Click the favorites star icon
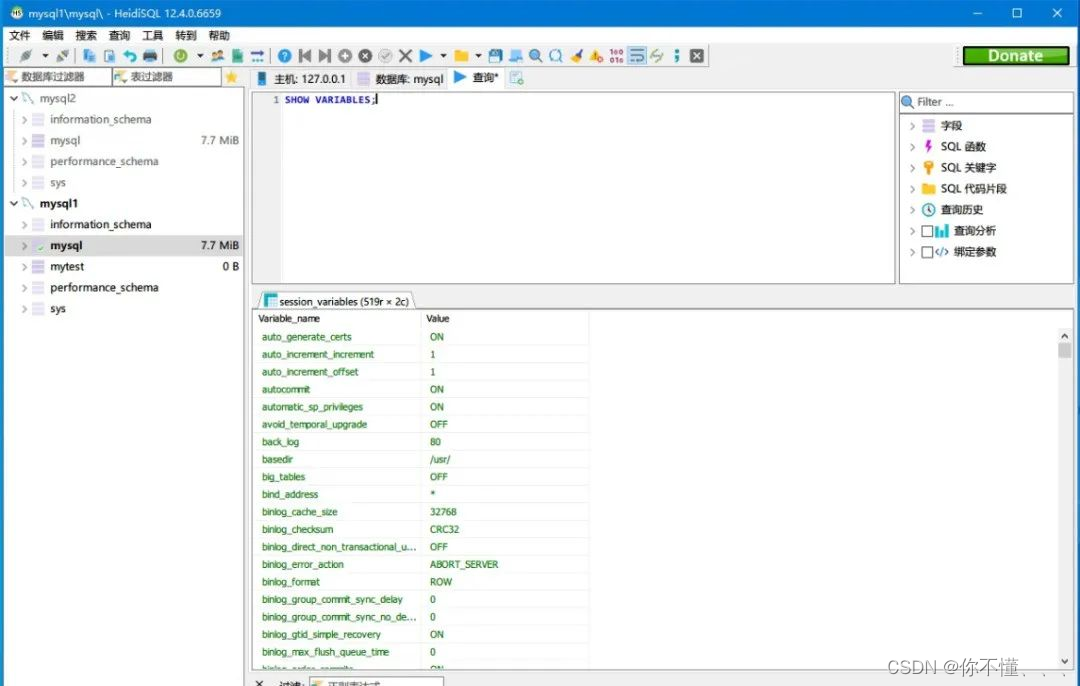The height and width of the screenshot is (686, 1080). (231, 76)
